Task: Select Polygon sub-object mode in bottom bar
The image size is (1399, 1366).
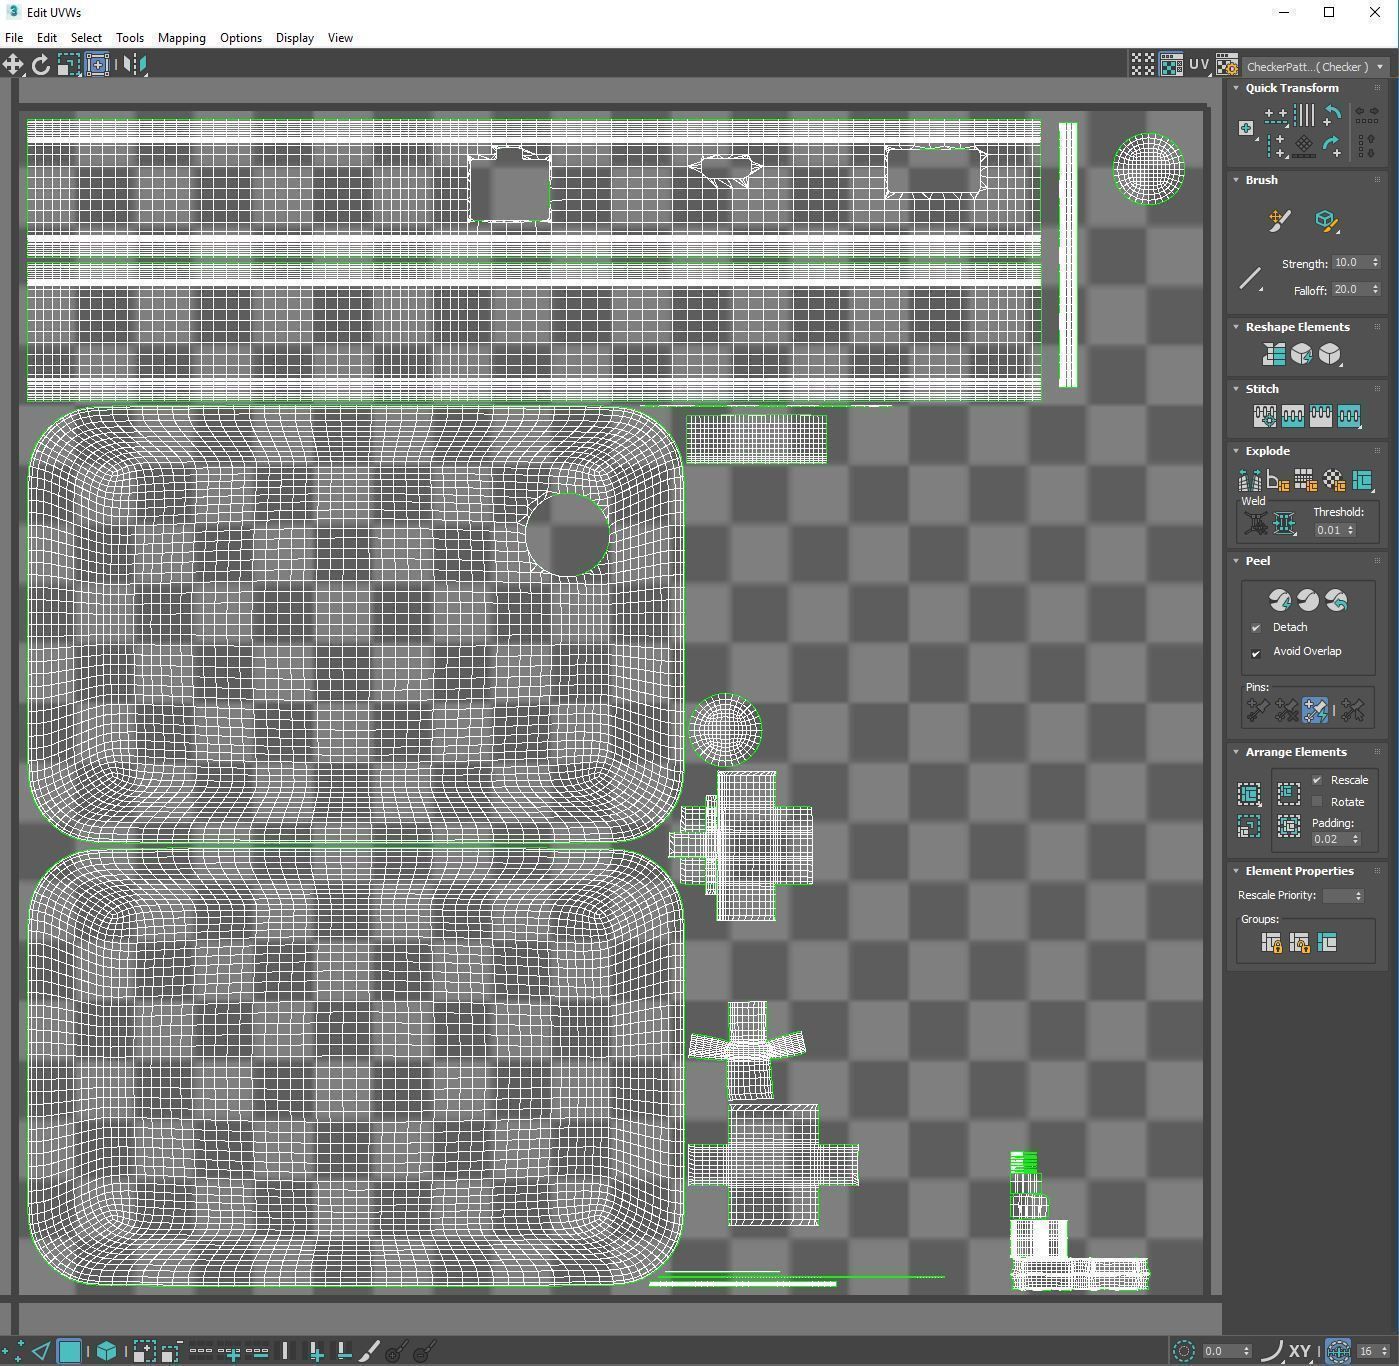Action: click(x=69, y=1352)
